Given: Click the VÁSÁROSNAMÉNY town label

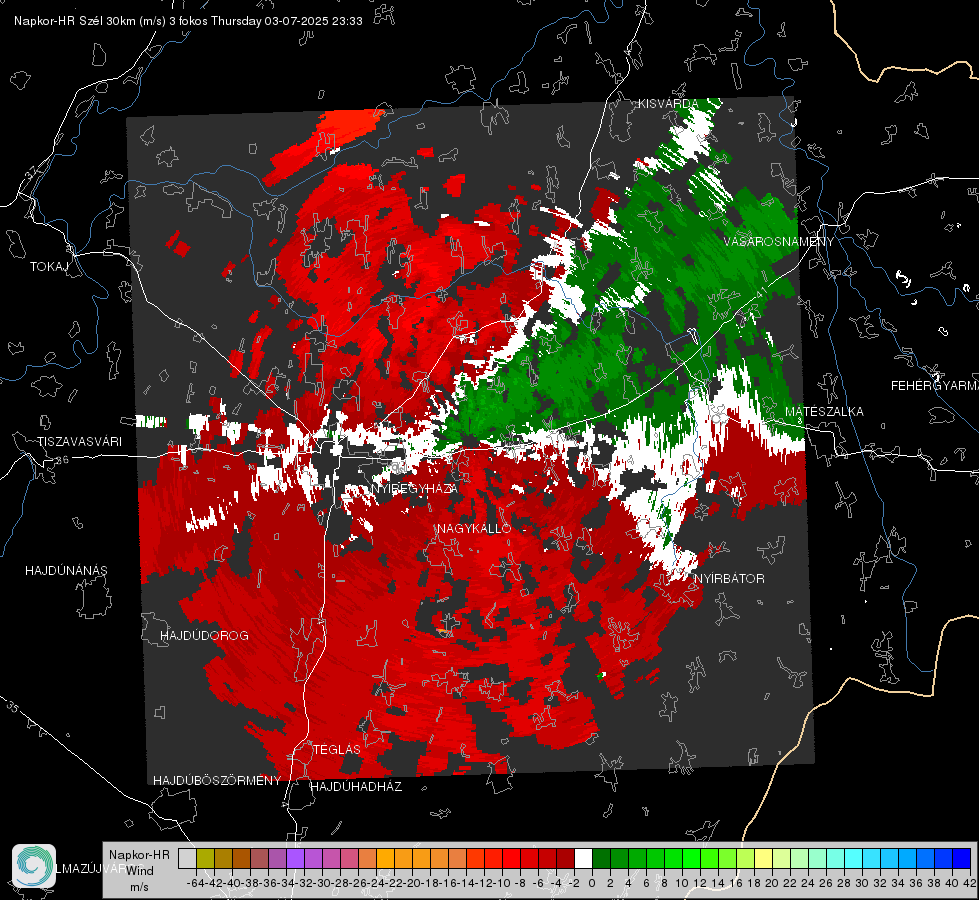Looking at the screenshot, I should tap(779, 241).
